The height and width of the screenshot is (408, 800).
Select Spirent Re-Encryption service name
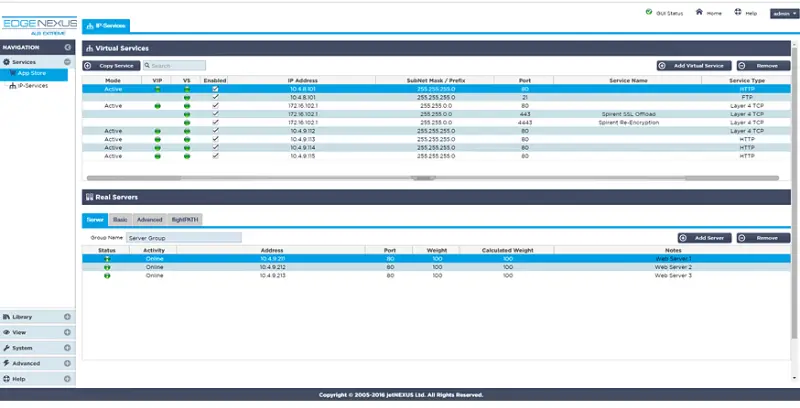point(629,123)
